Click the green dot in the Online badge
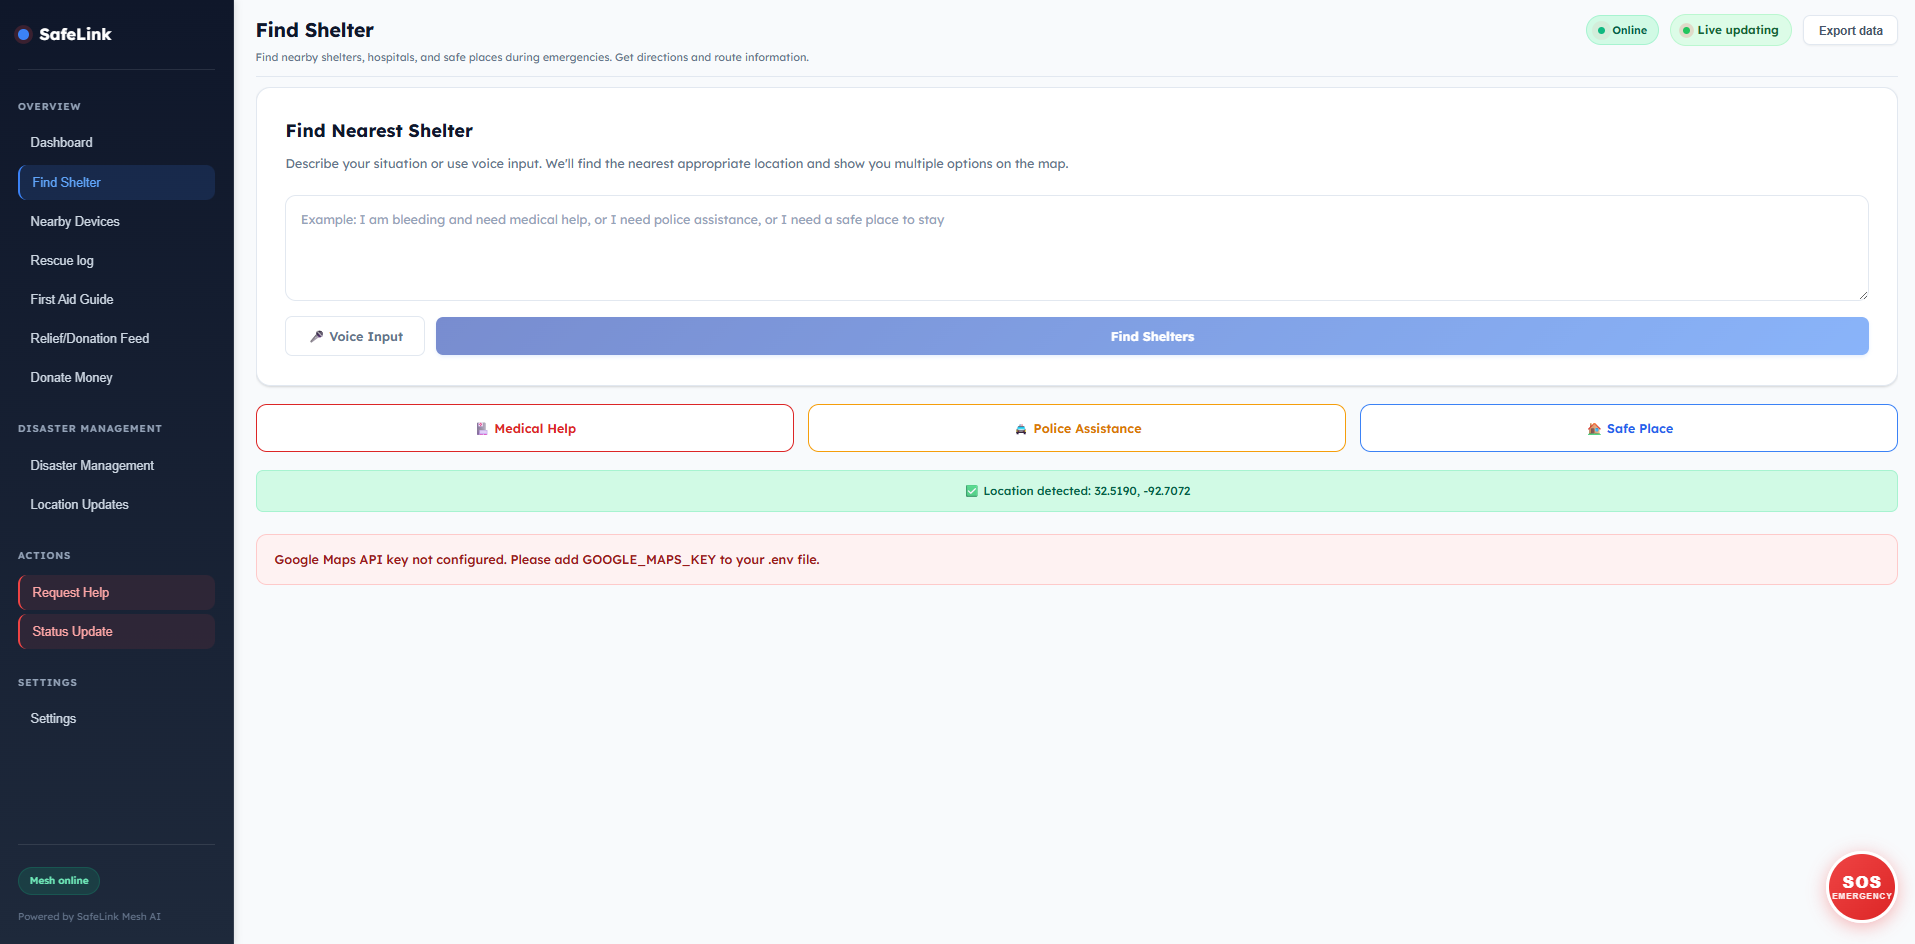 coord(1602,30)
